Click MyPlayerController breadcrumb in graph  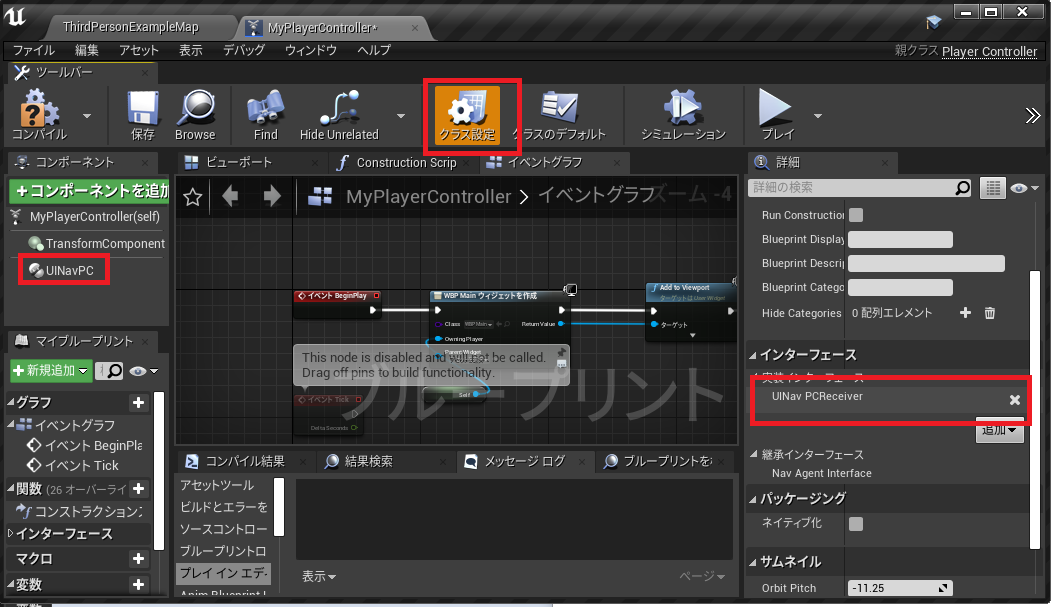pyautogui.click(x=428, y=196)
